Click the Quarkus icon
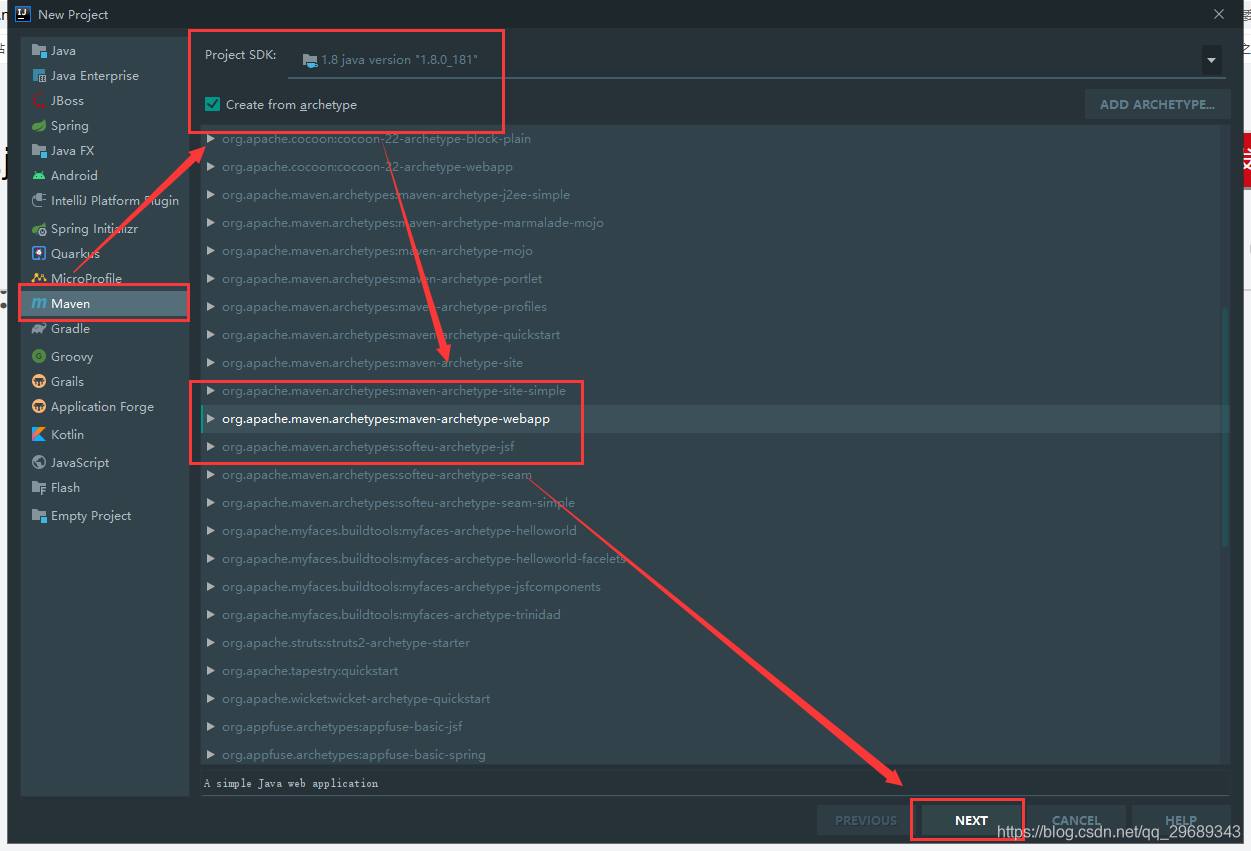The width and height of the screenshot is (1251, 851). click(39, 254)
